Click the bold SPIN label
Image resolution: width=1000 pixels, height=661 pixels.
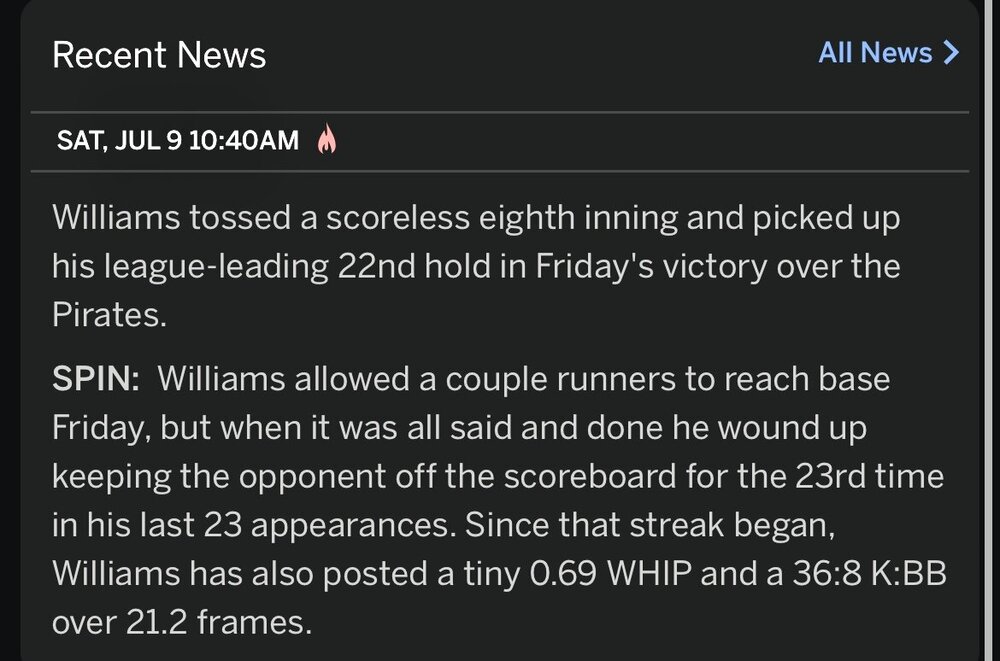tap(94, 380)
